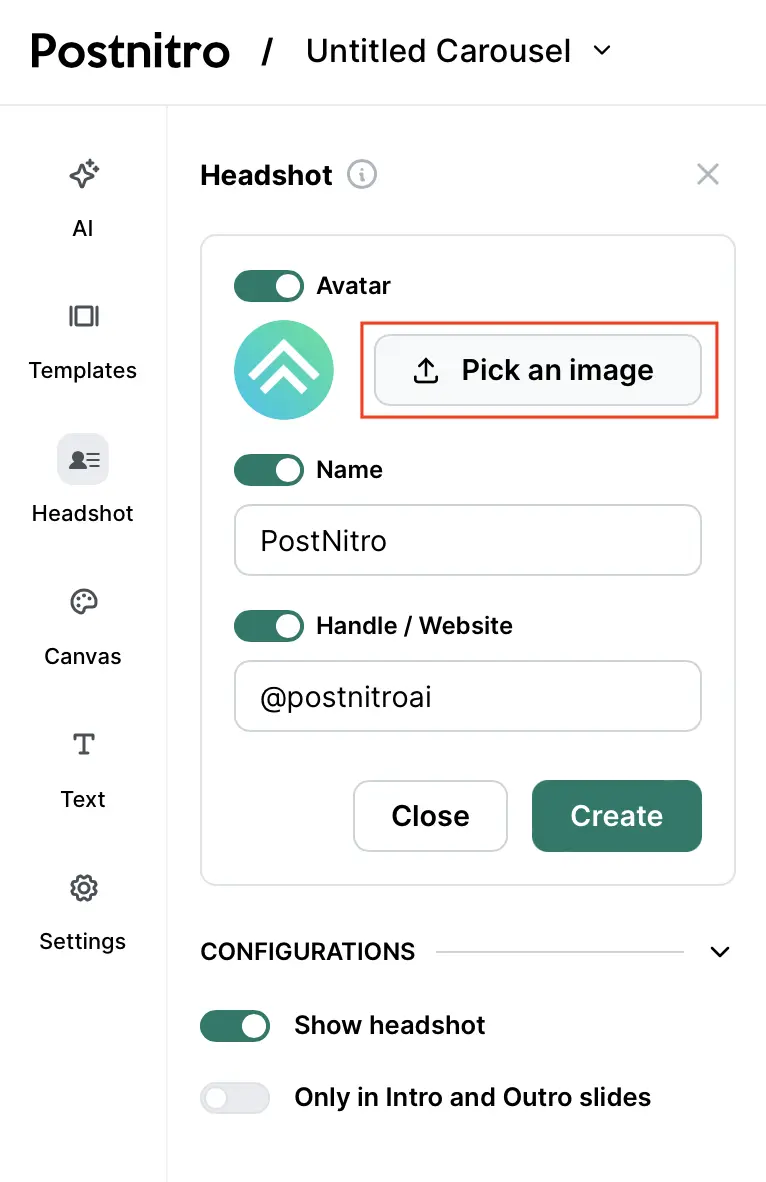Viewport: 766px width, 1182px height.
Task: Select the Text tool icon
Action: (x=83, y=745)
